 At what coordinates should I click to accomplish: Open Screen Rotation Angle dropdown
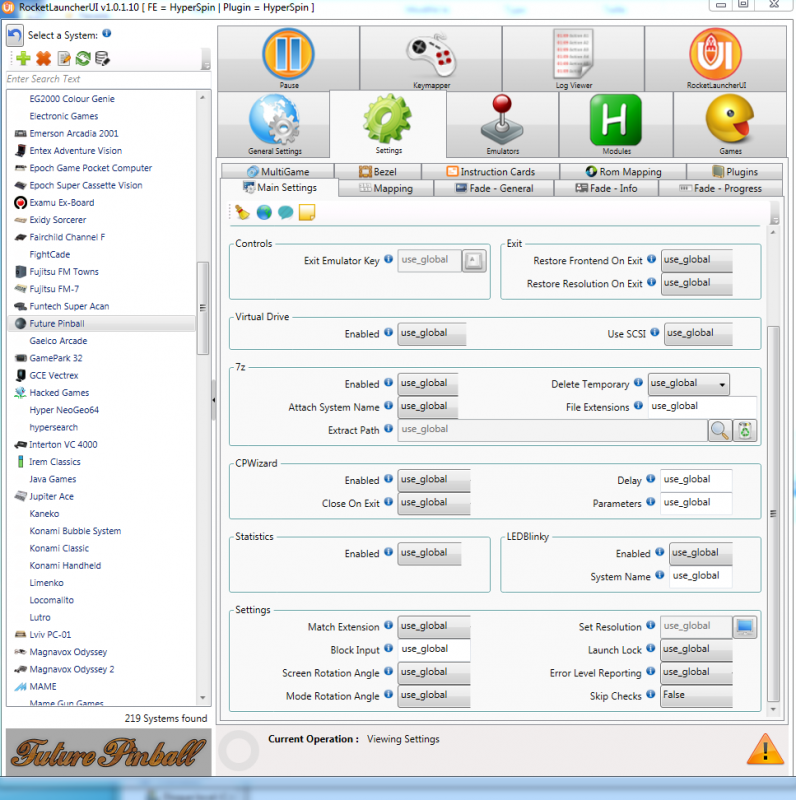tap(434, 673)
